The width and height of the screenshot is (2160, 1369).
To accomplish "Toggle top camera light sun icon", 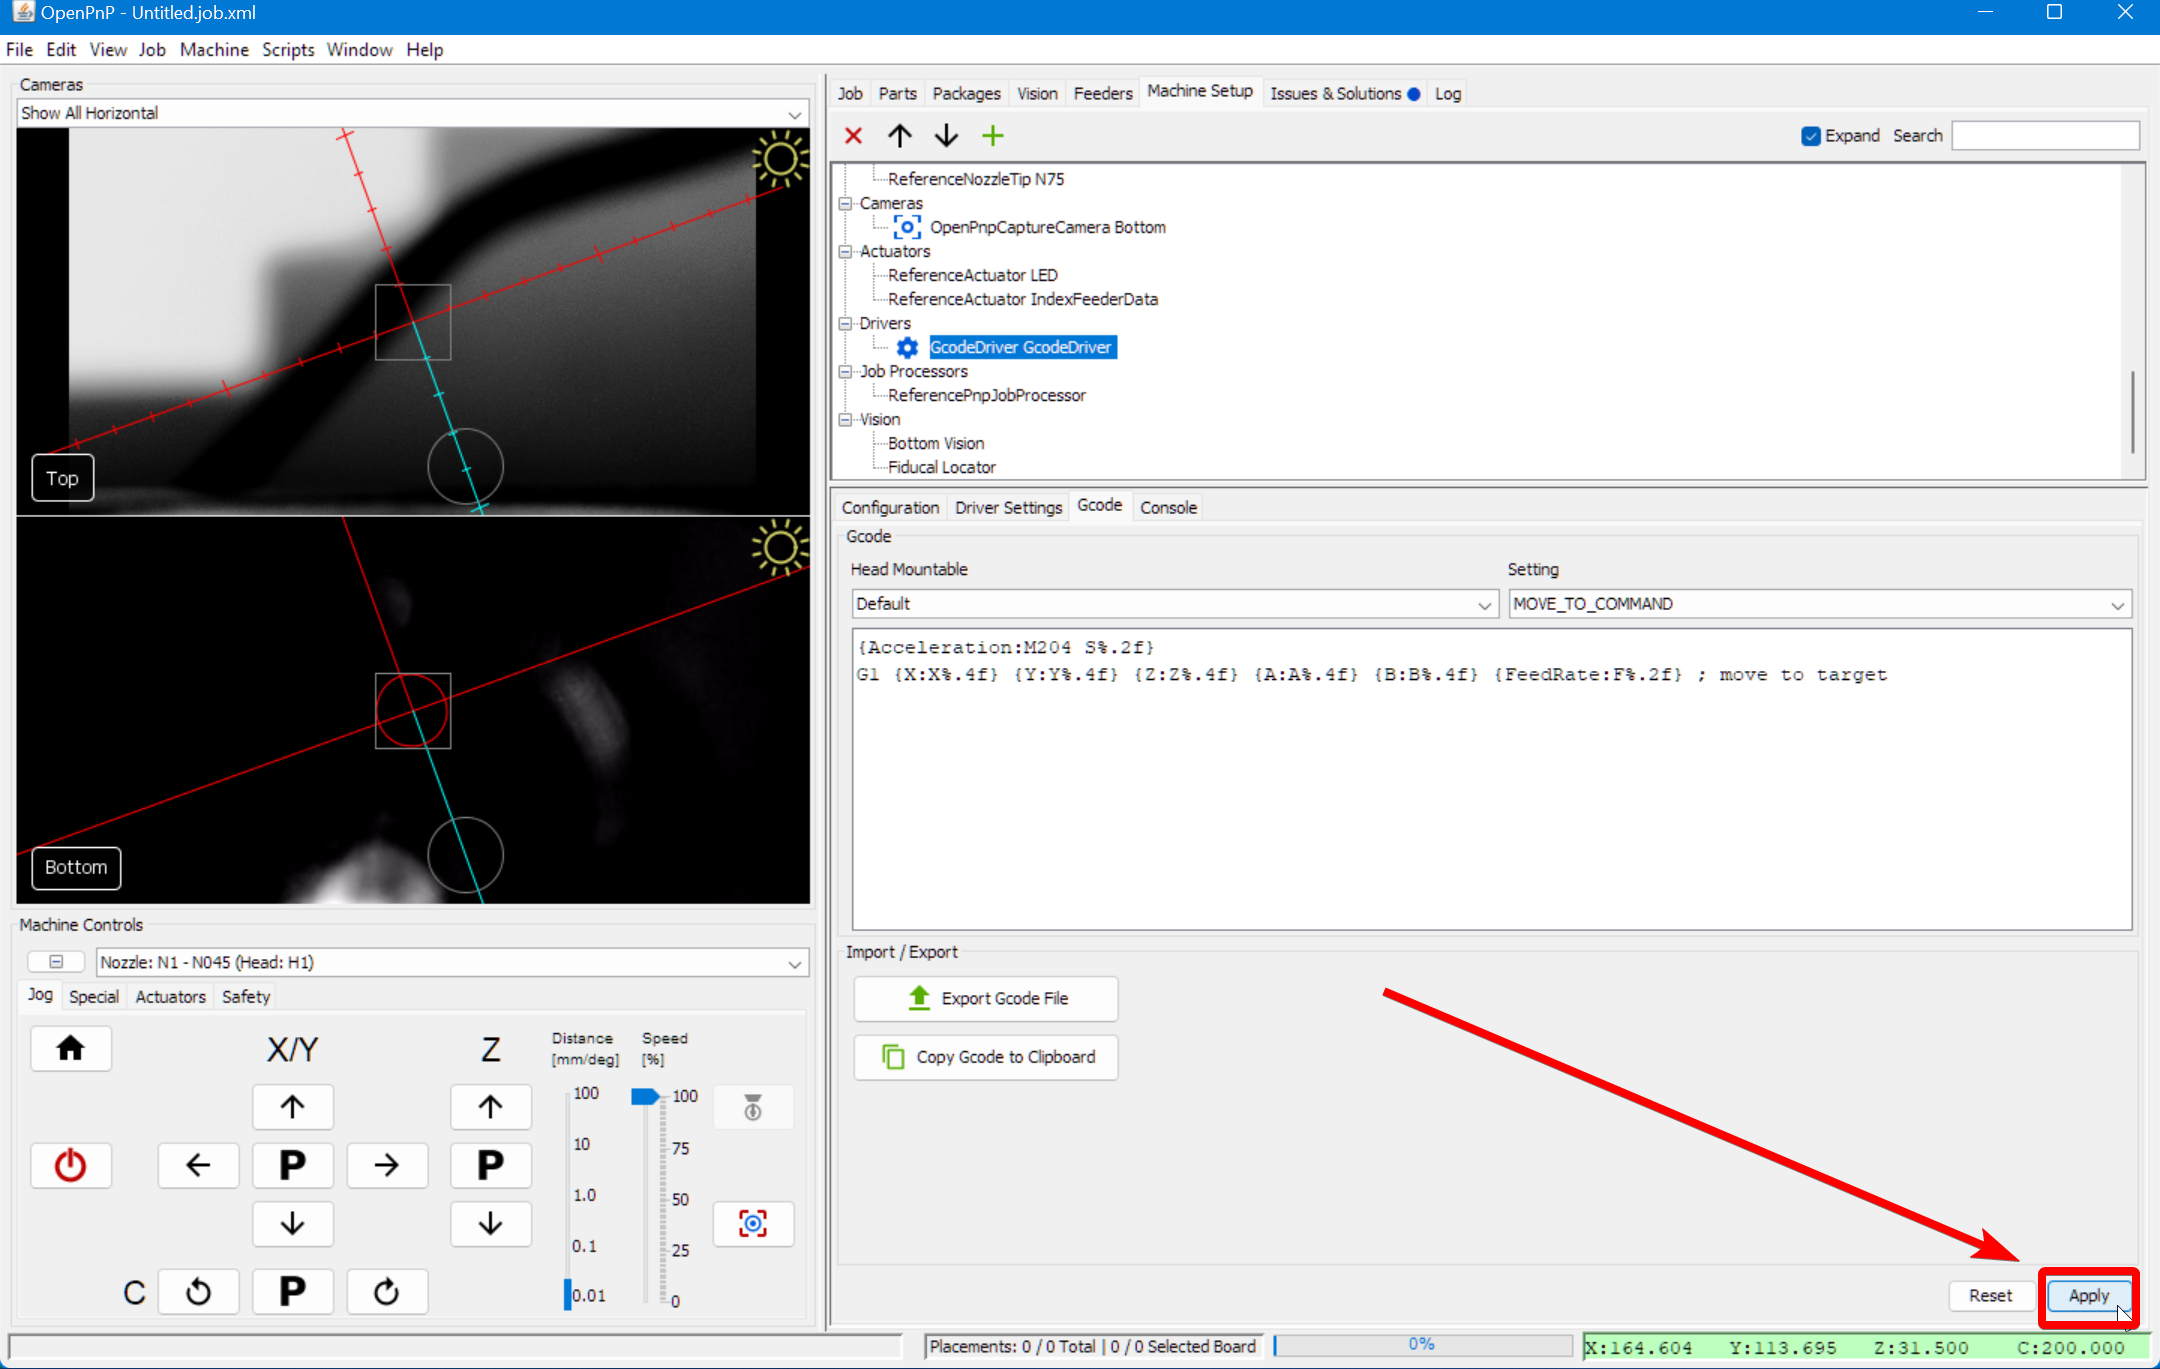I will (x=779, y=160).
